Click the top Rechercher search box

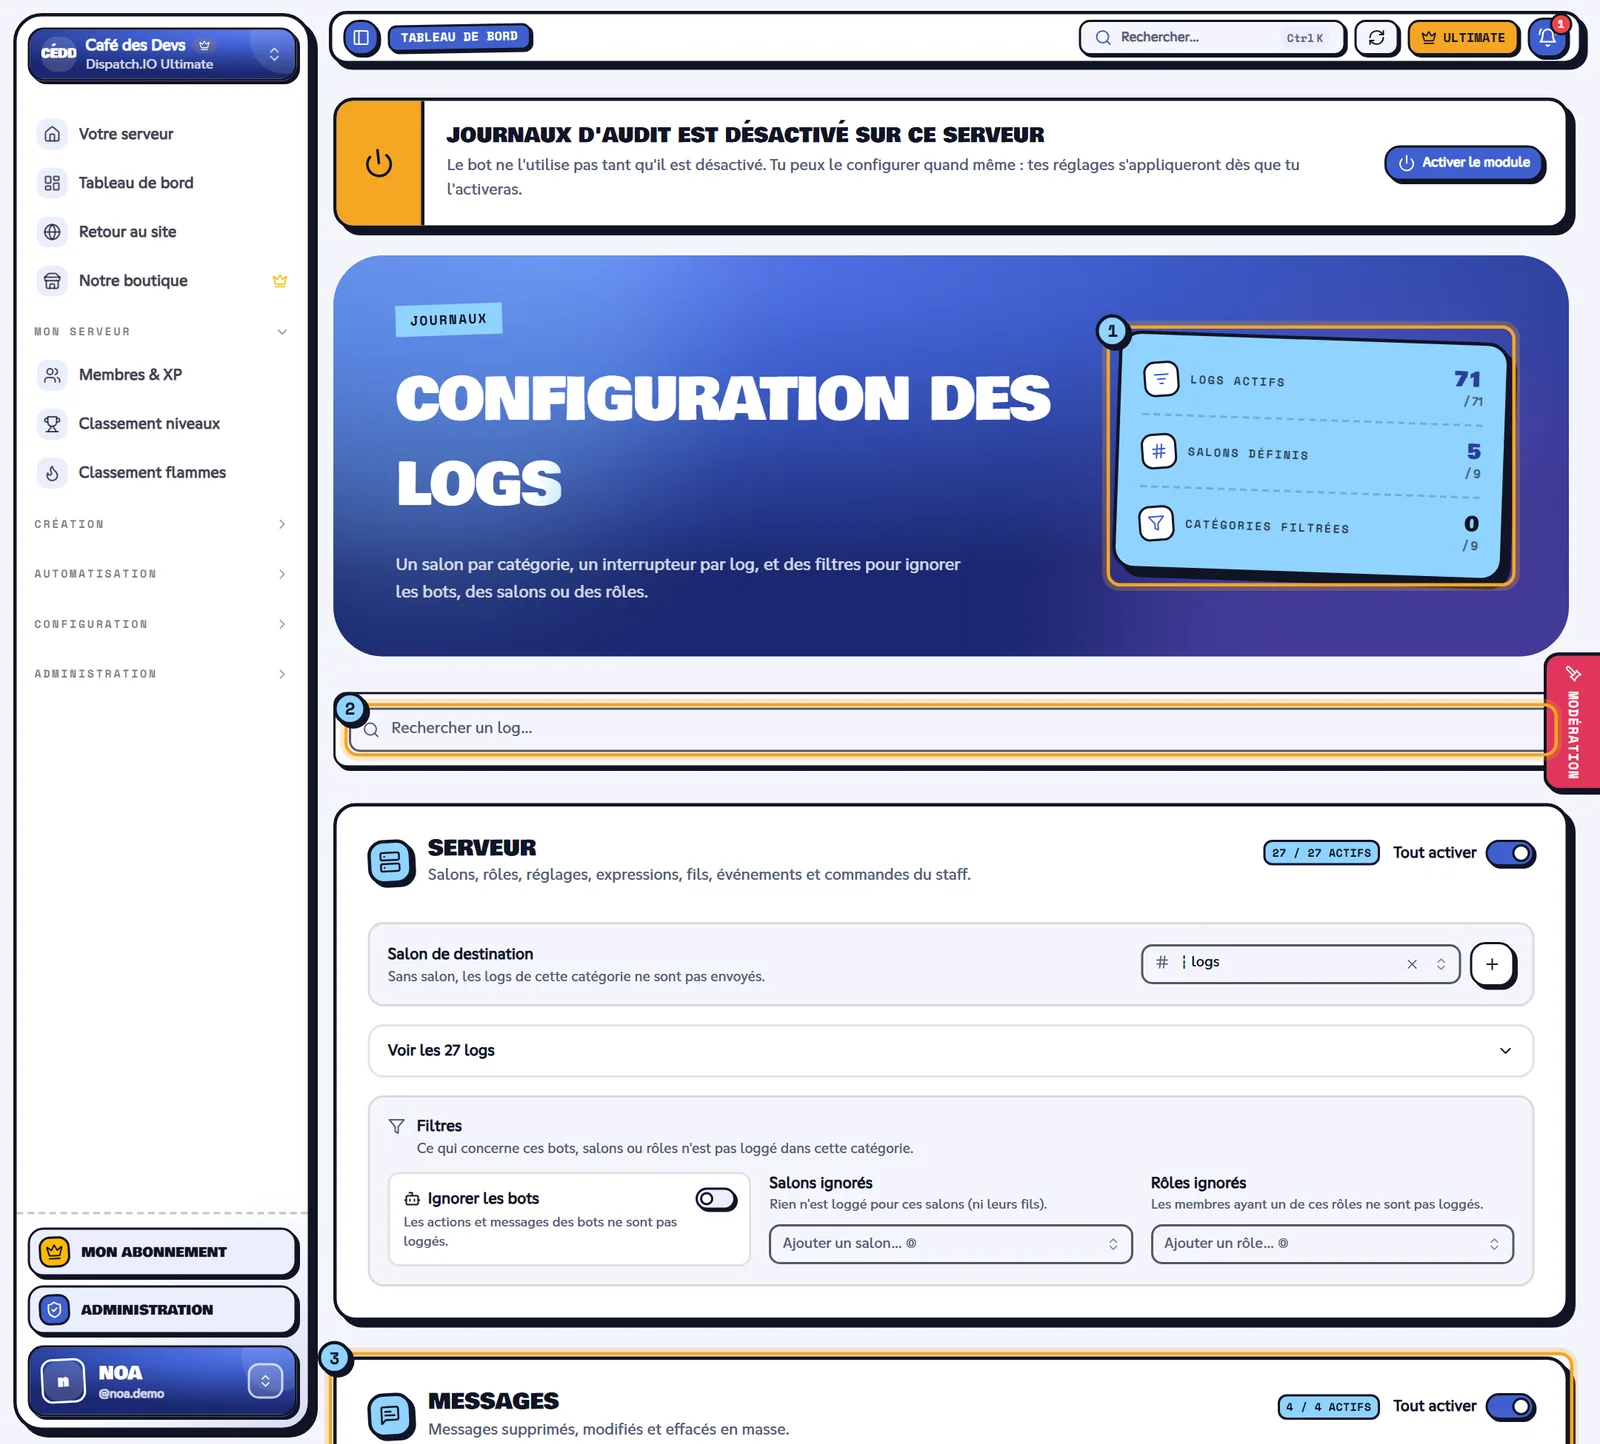[1212, 38]
